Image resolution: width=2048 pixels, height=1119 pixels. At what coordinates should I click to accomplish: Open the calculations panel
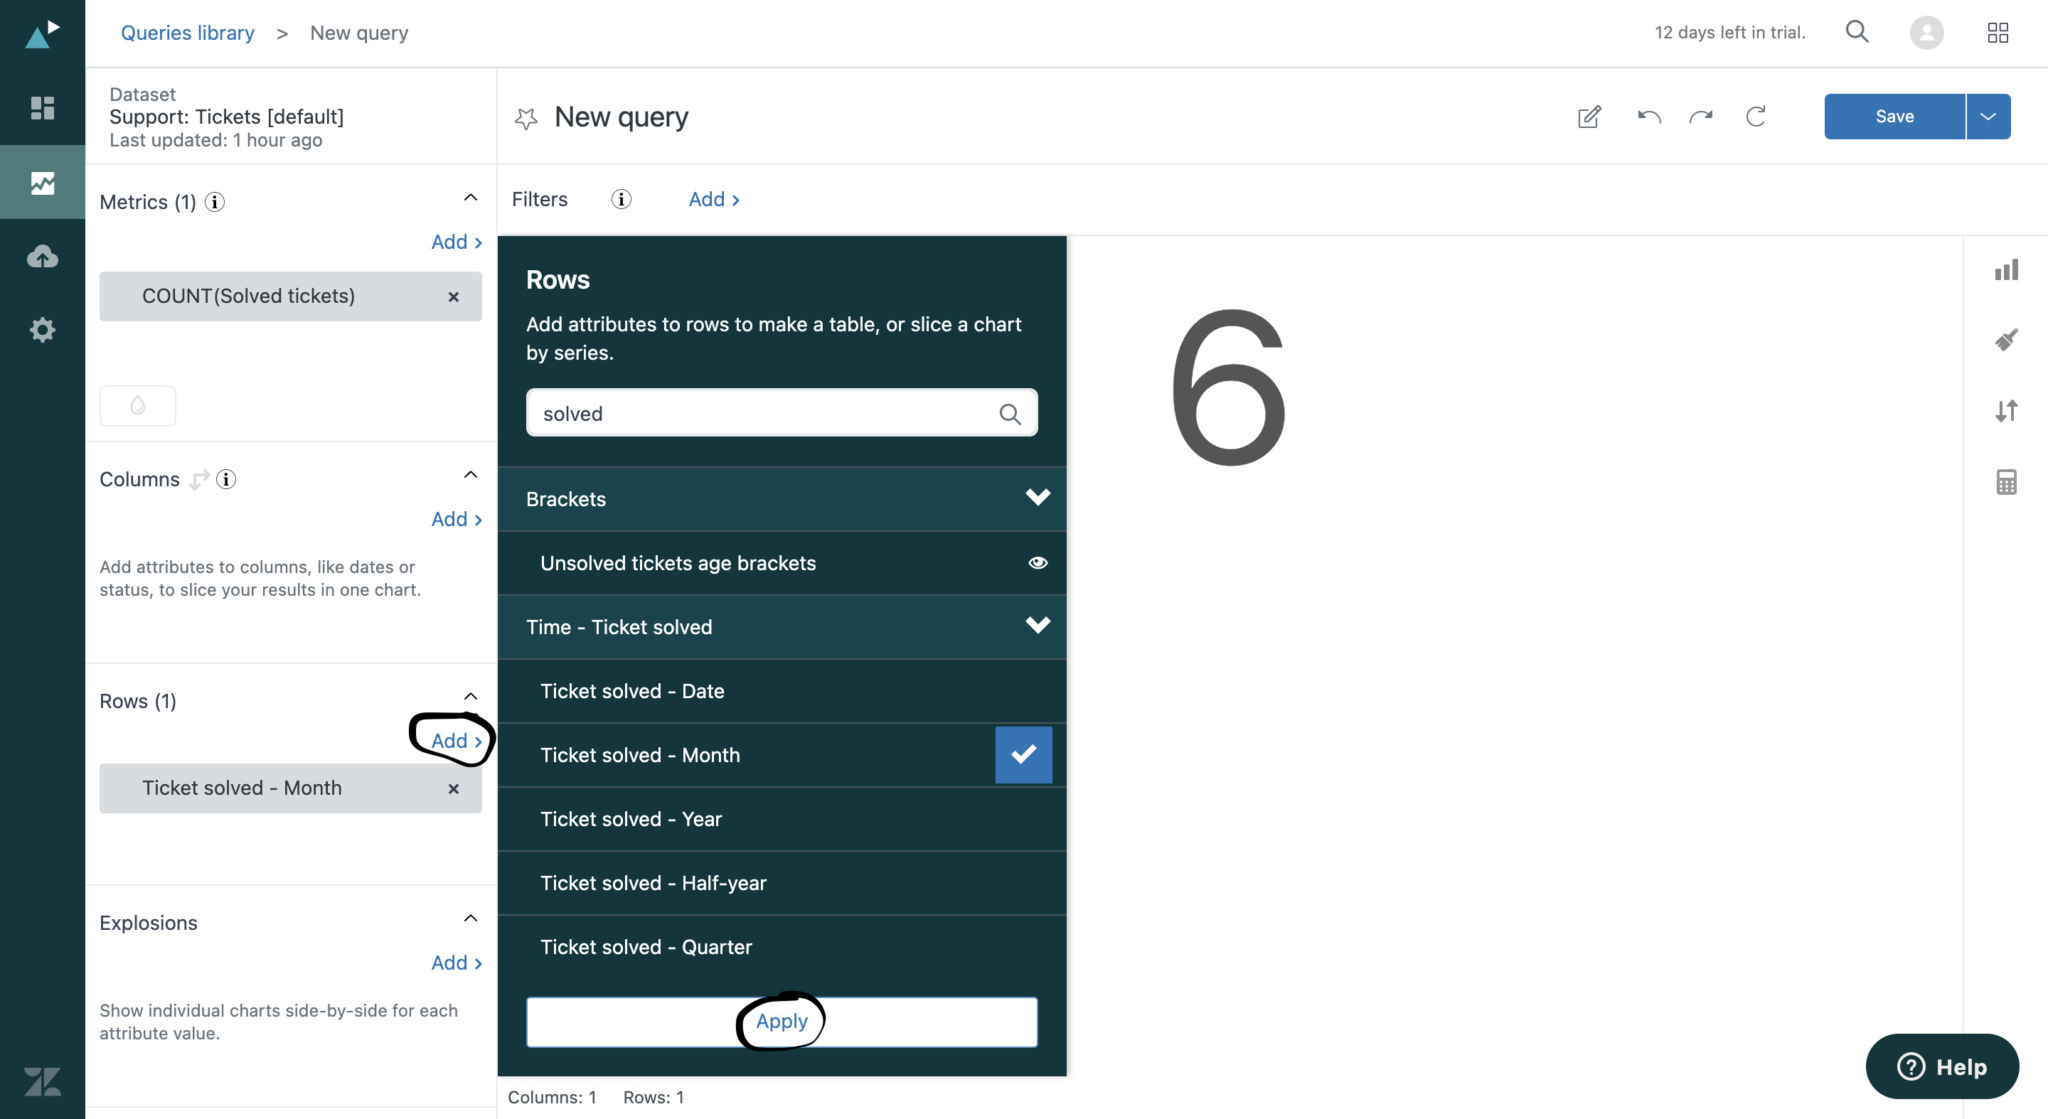(x=2006, y=481)
